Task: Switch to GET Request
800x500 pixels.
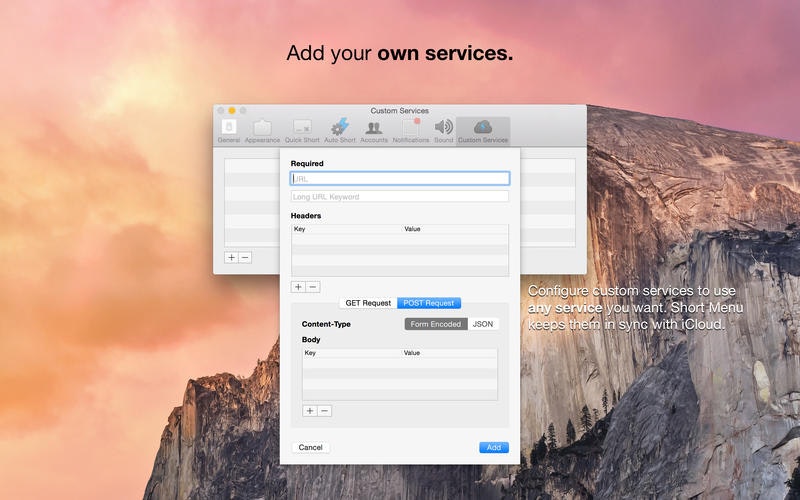Action: tap(368, 303)
